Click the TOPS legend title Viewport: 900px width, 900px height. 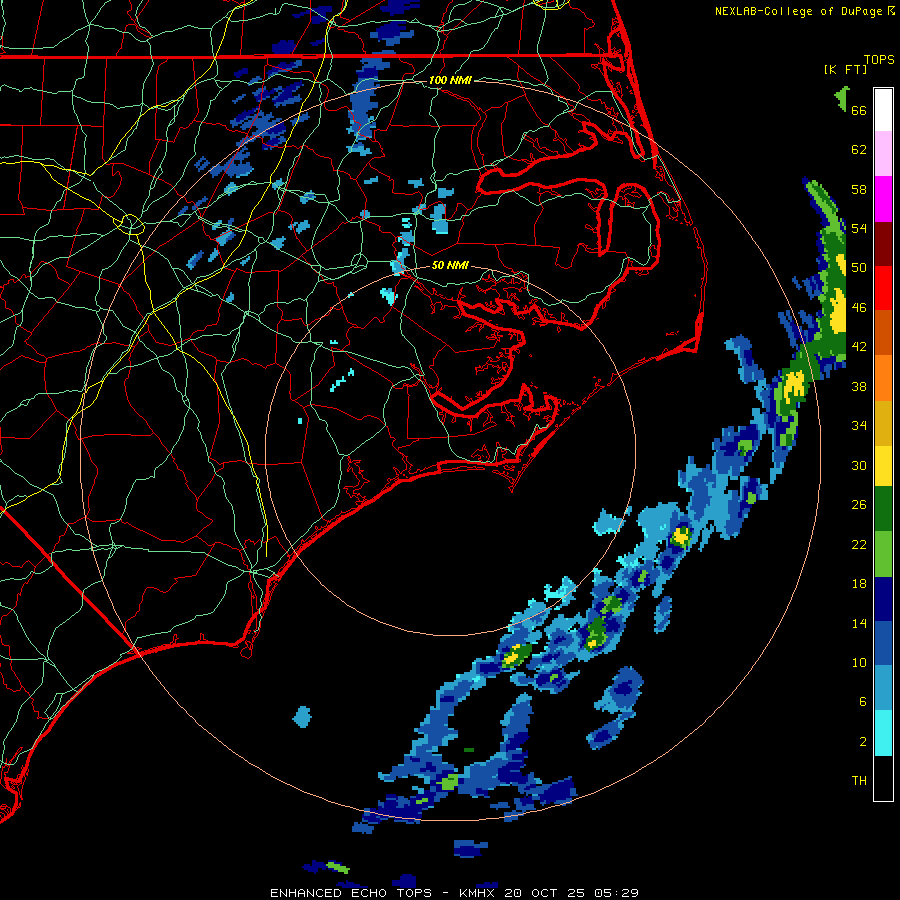click(x=879, y=60)
